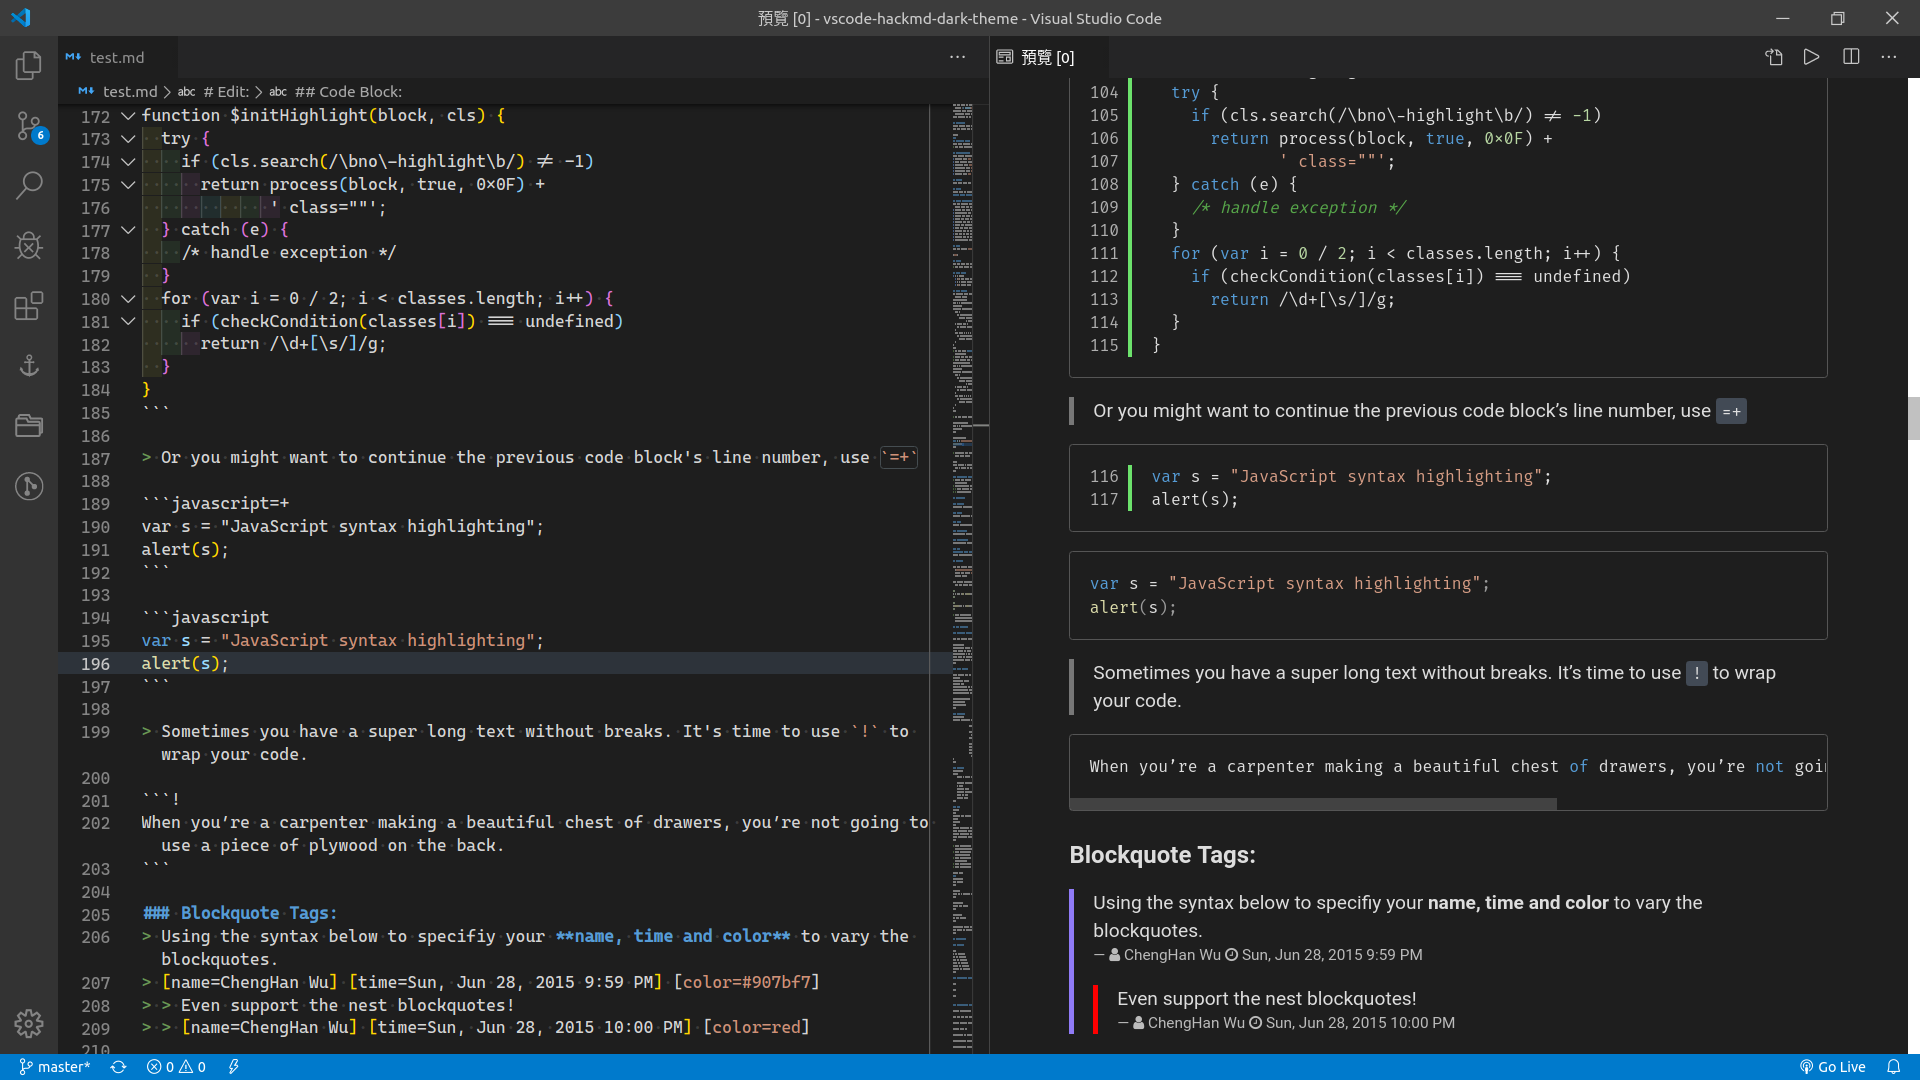This screenshot has width=1920, height=1080.
Task: Collapse the function fold at line 172
Action: click(128, 116)
